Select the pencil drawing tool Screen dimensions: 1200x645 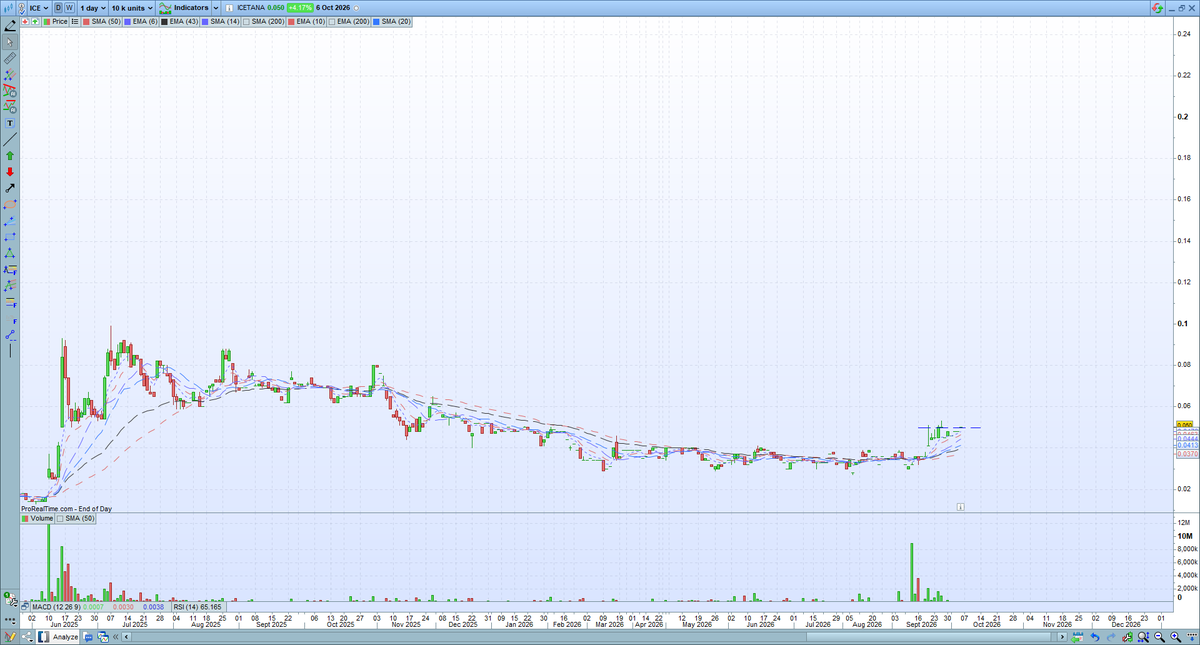[x=10, y=26]
